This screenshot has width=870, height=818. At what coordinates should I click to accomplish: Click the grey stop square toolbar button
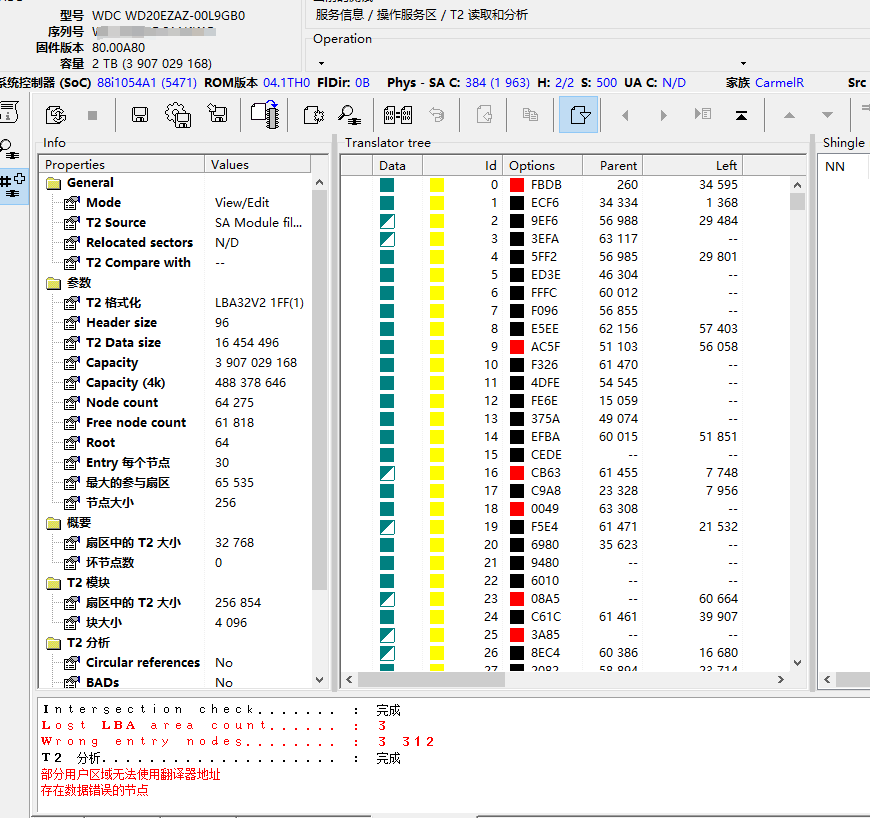click(93, 115)
